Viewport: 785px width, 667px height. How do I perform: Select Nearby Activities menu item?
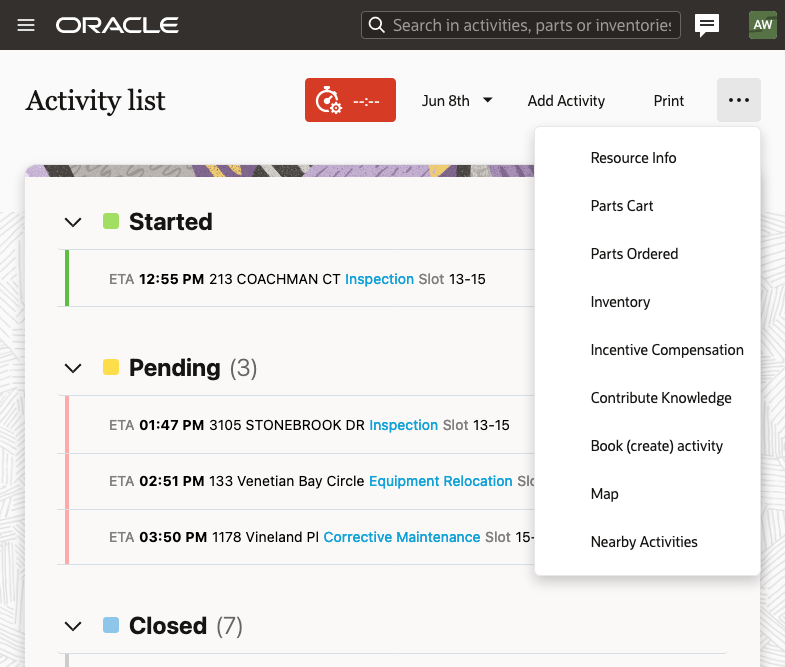tap(644, 542)
